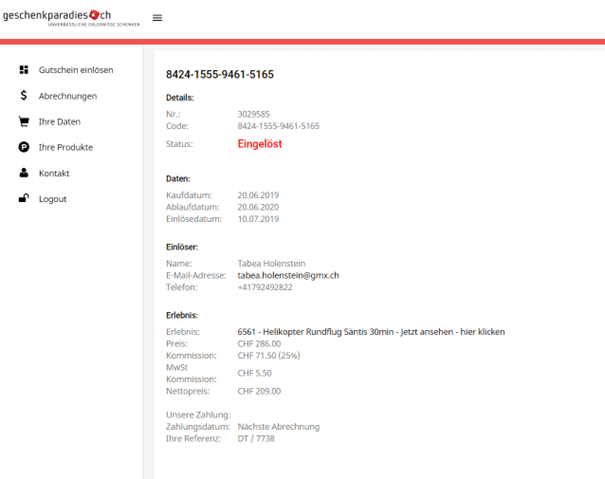Screen dimensions: 605x479
Task: Select the Kontakt sidebar entry
Action: pyautogui.click(x=54, y=173)
